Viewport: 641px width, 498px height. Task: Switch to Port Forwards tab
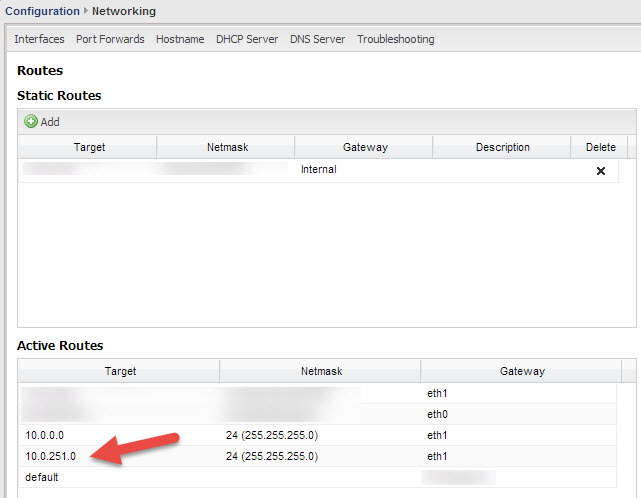[x=110, y=39]
